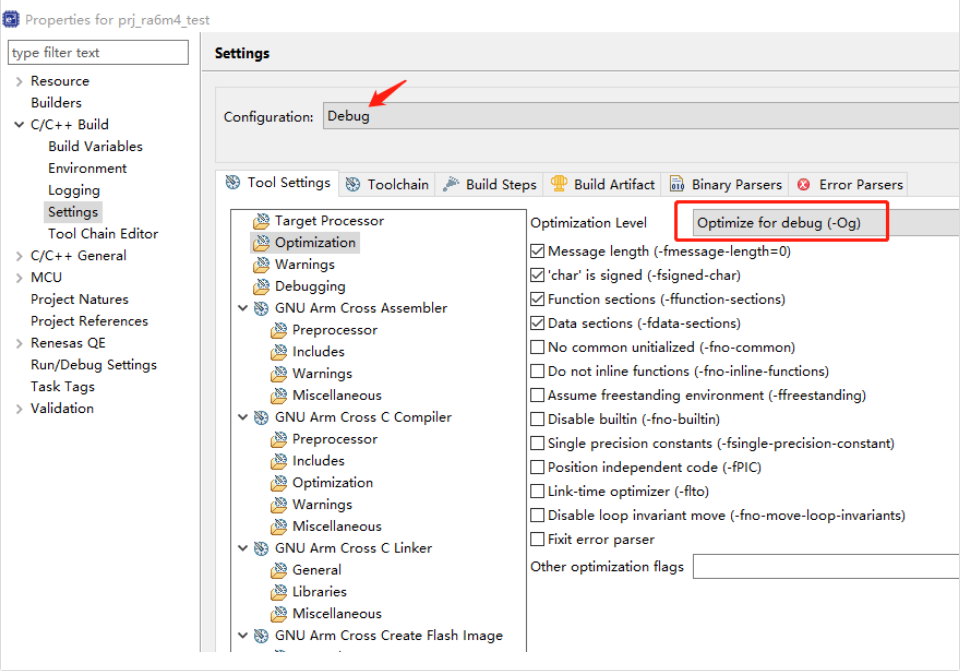Uncheck Data sections (-fdata-sections)
960x671 pixels.
[537, 323]
